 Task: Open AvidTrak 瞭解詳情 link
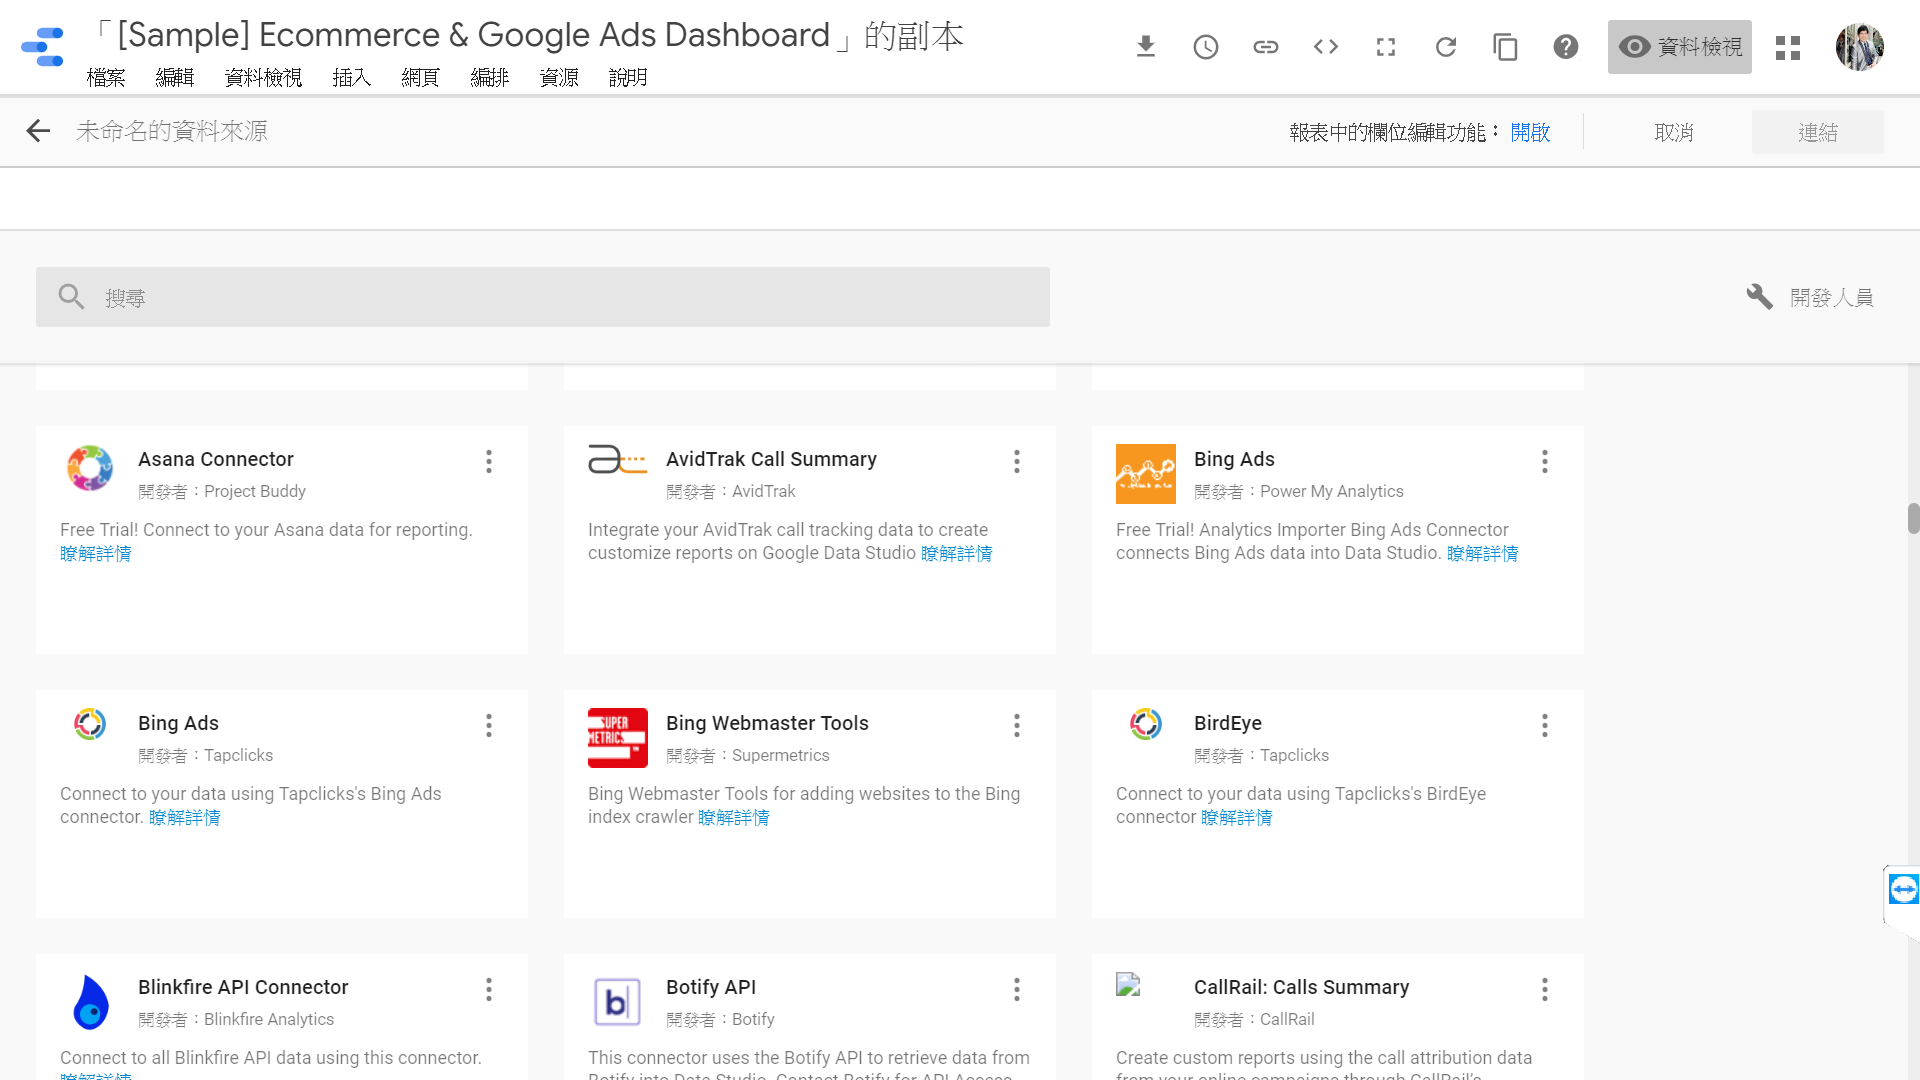(957, 554)
